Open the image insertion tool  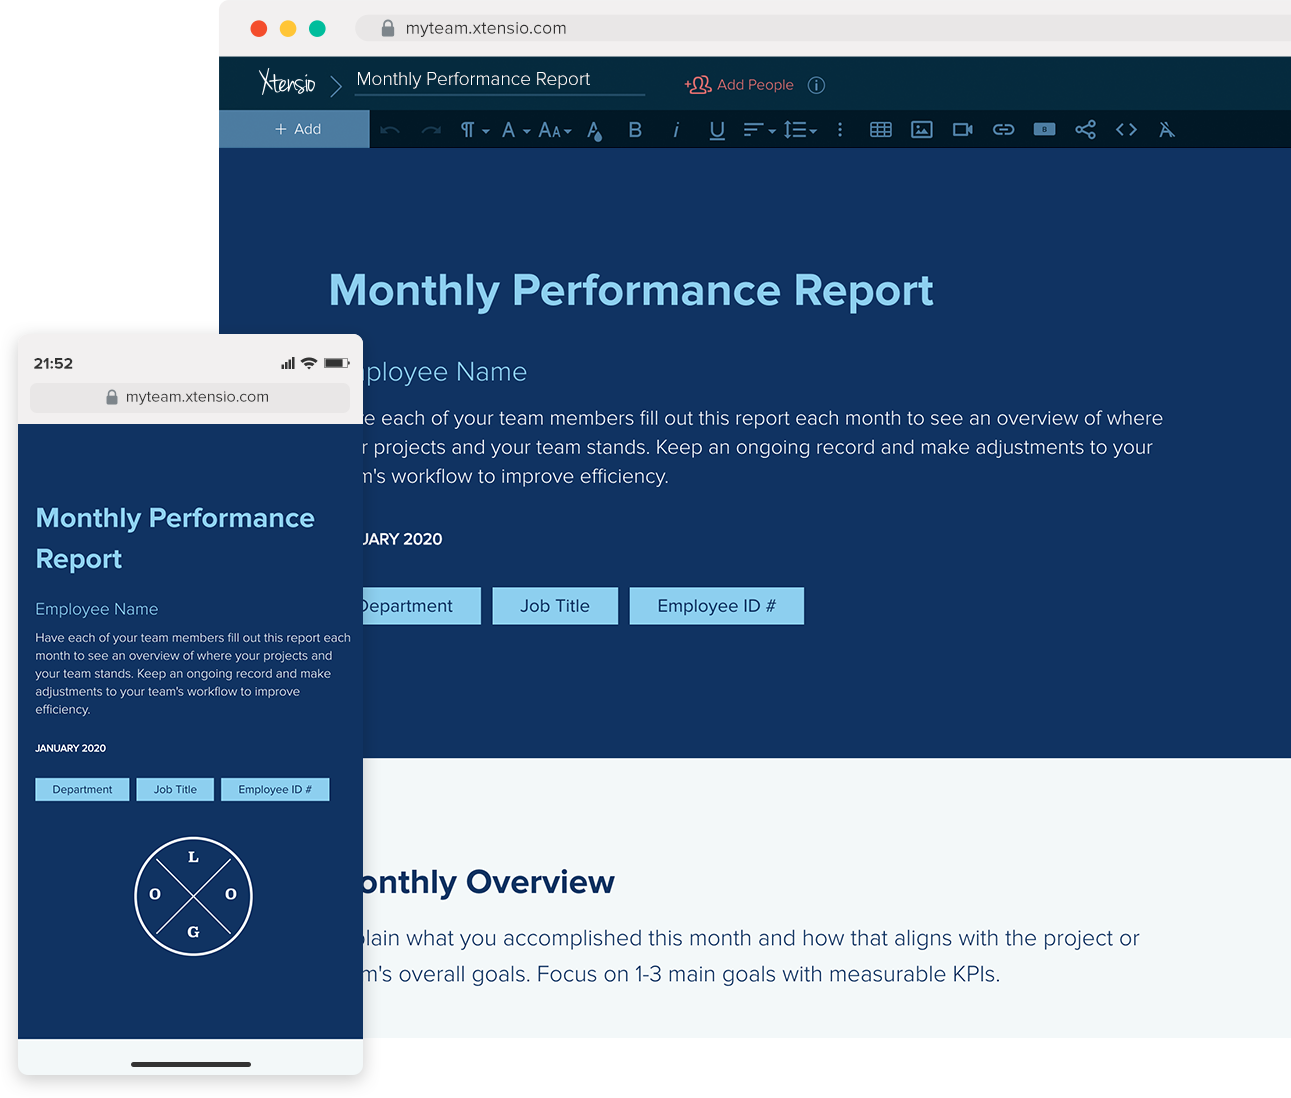[x=921, y=129]
